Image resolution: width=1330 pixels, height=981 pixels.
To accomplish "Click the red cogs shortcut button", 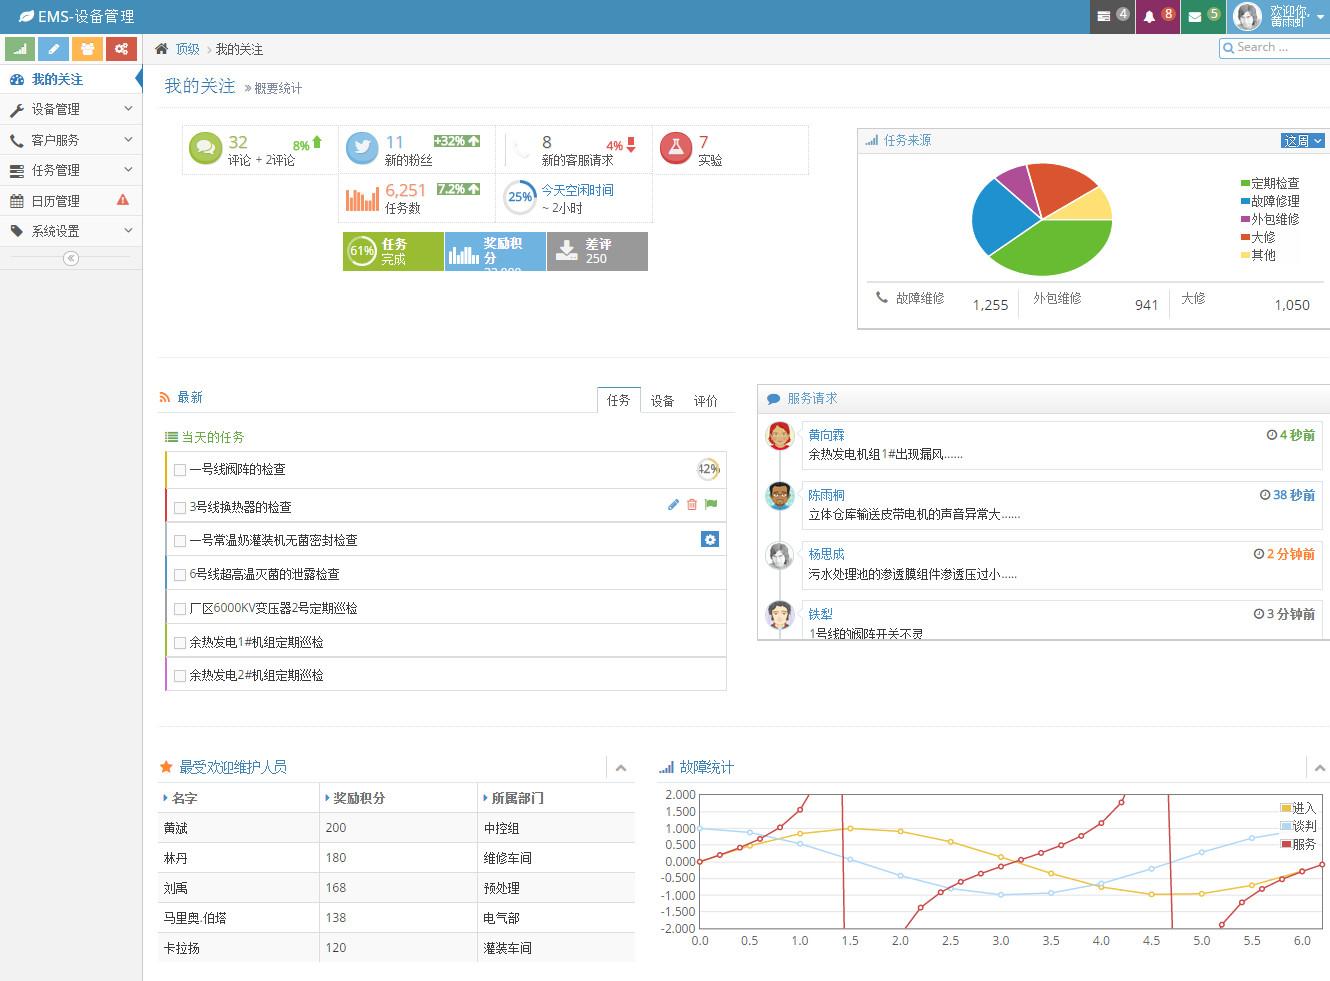I will click(x=121, y=49).
